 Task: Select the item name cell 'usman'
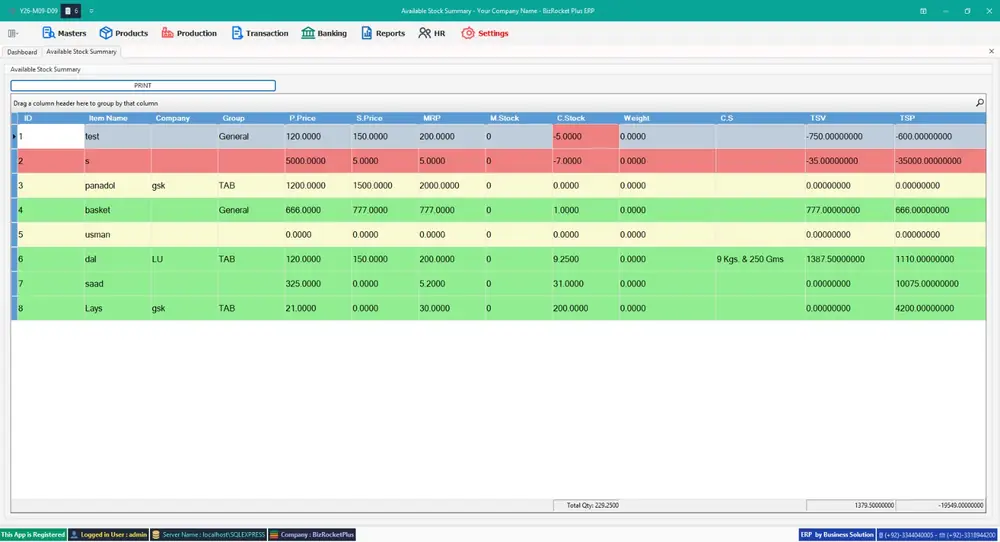(118, 235)
